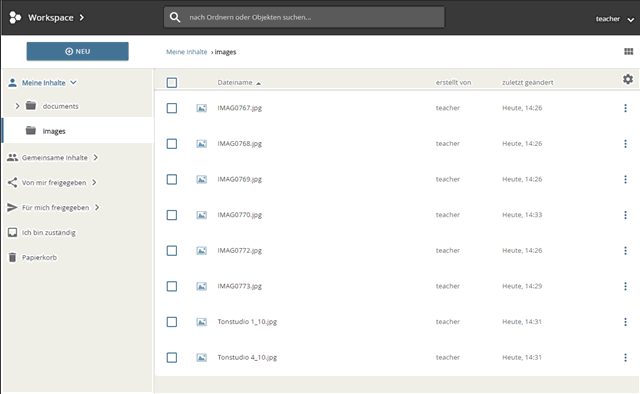
Task: Sort by erstellt von column header
Action: click(x=453, y=82)
